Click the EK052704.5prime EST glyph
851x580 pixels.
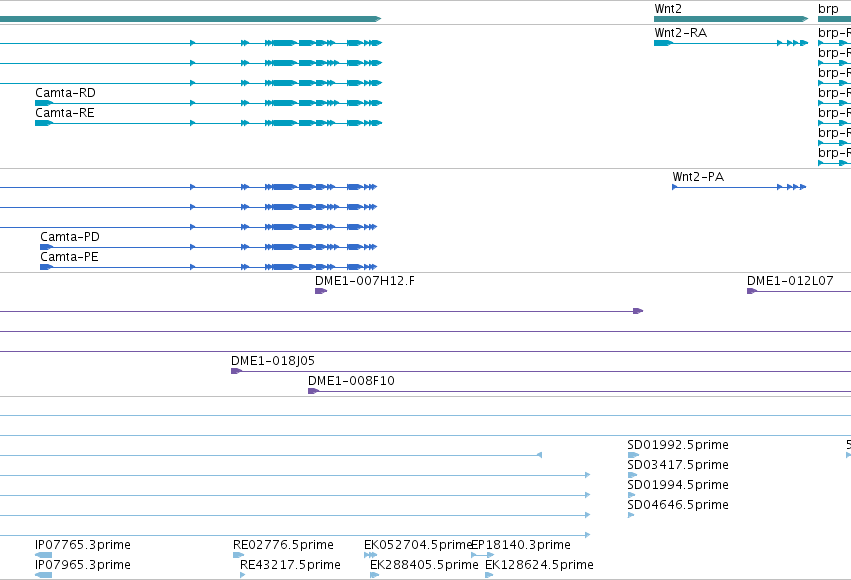click(371, 555)
